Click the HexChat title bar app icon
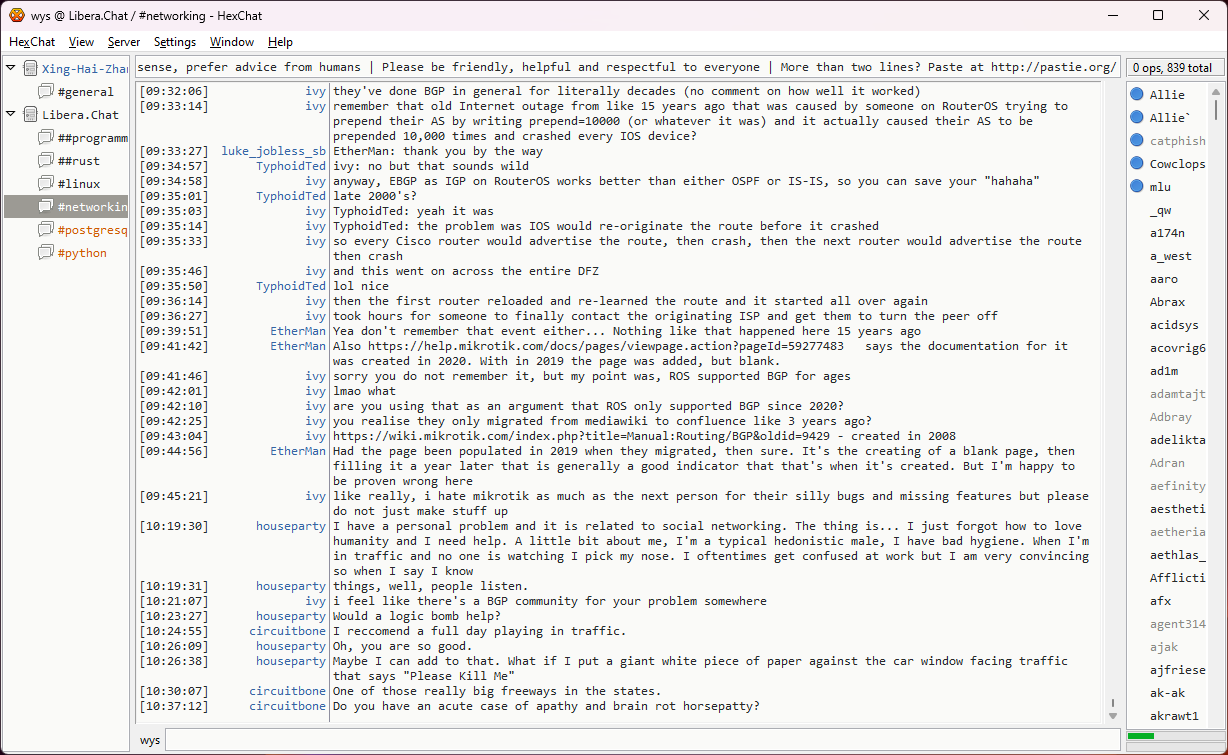Image resolution: width=1228 pixels, height=755 pixels. coord(17,15)
